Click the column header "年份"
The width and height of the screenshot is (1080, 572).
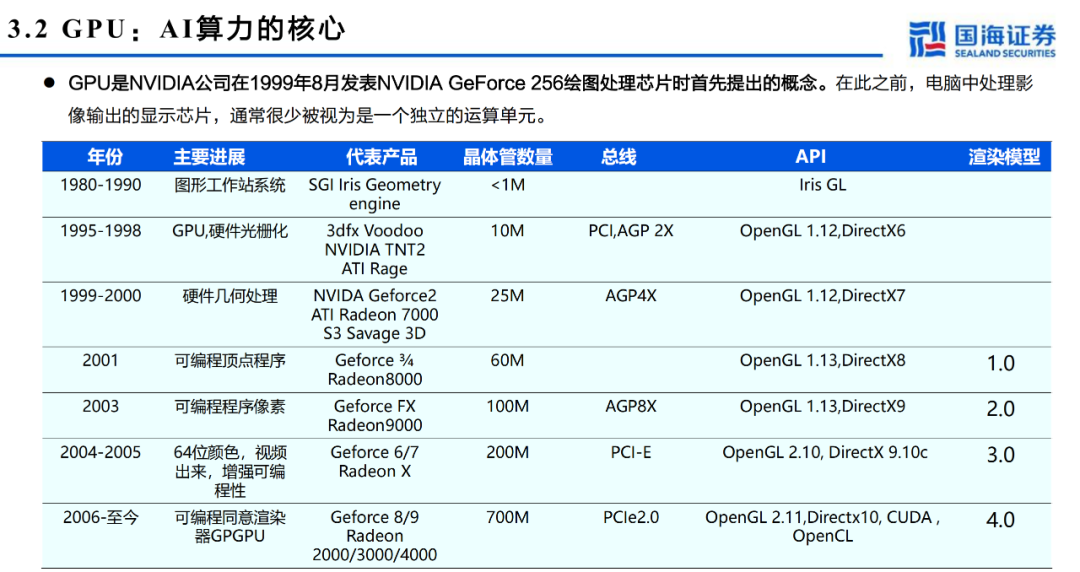(x=105, y=157)
